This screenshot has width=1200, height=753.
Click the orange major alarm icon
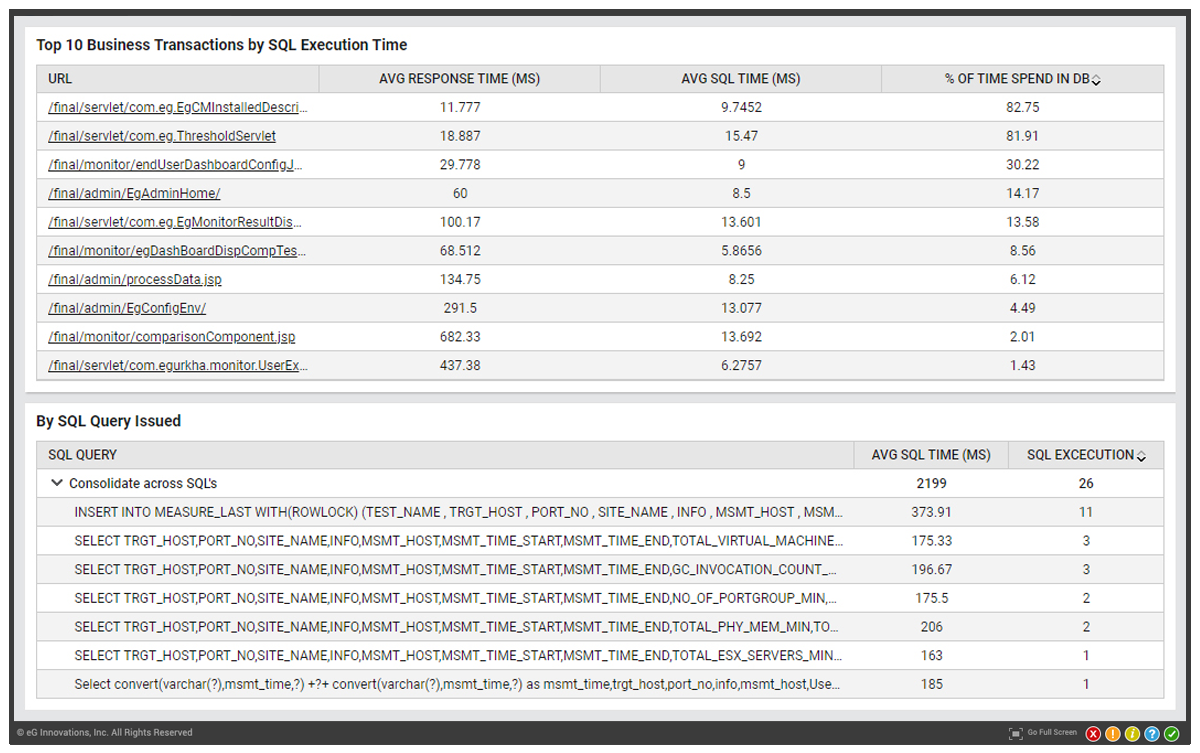1113,734
